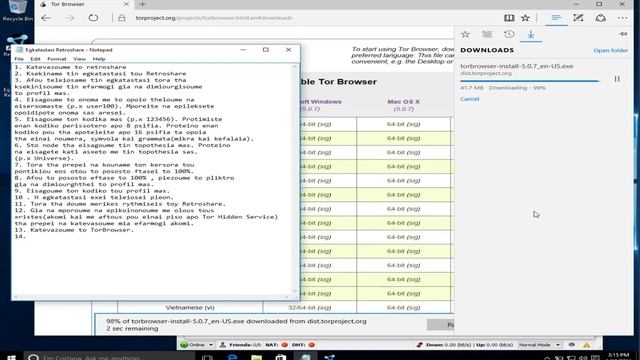Click Retroshare Friends status icon
The image size is (640, 360).
(223, 345)
